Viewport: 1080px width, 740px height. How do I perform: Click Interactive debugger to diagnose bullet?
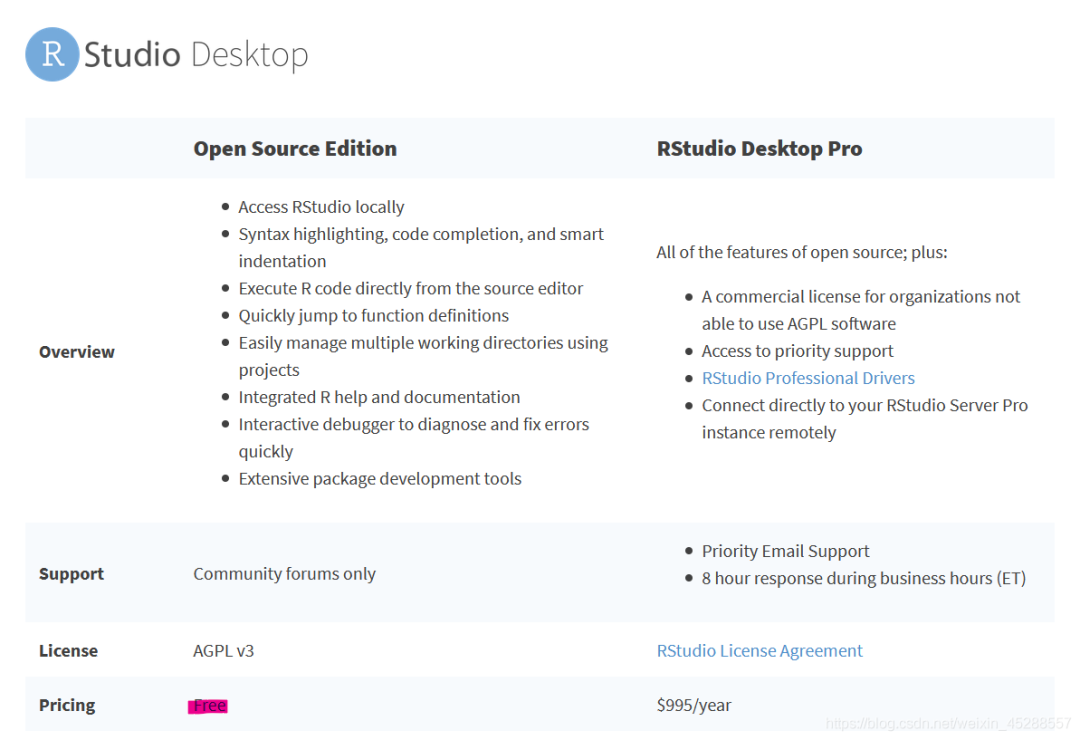pos(413,438)
